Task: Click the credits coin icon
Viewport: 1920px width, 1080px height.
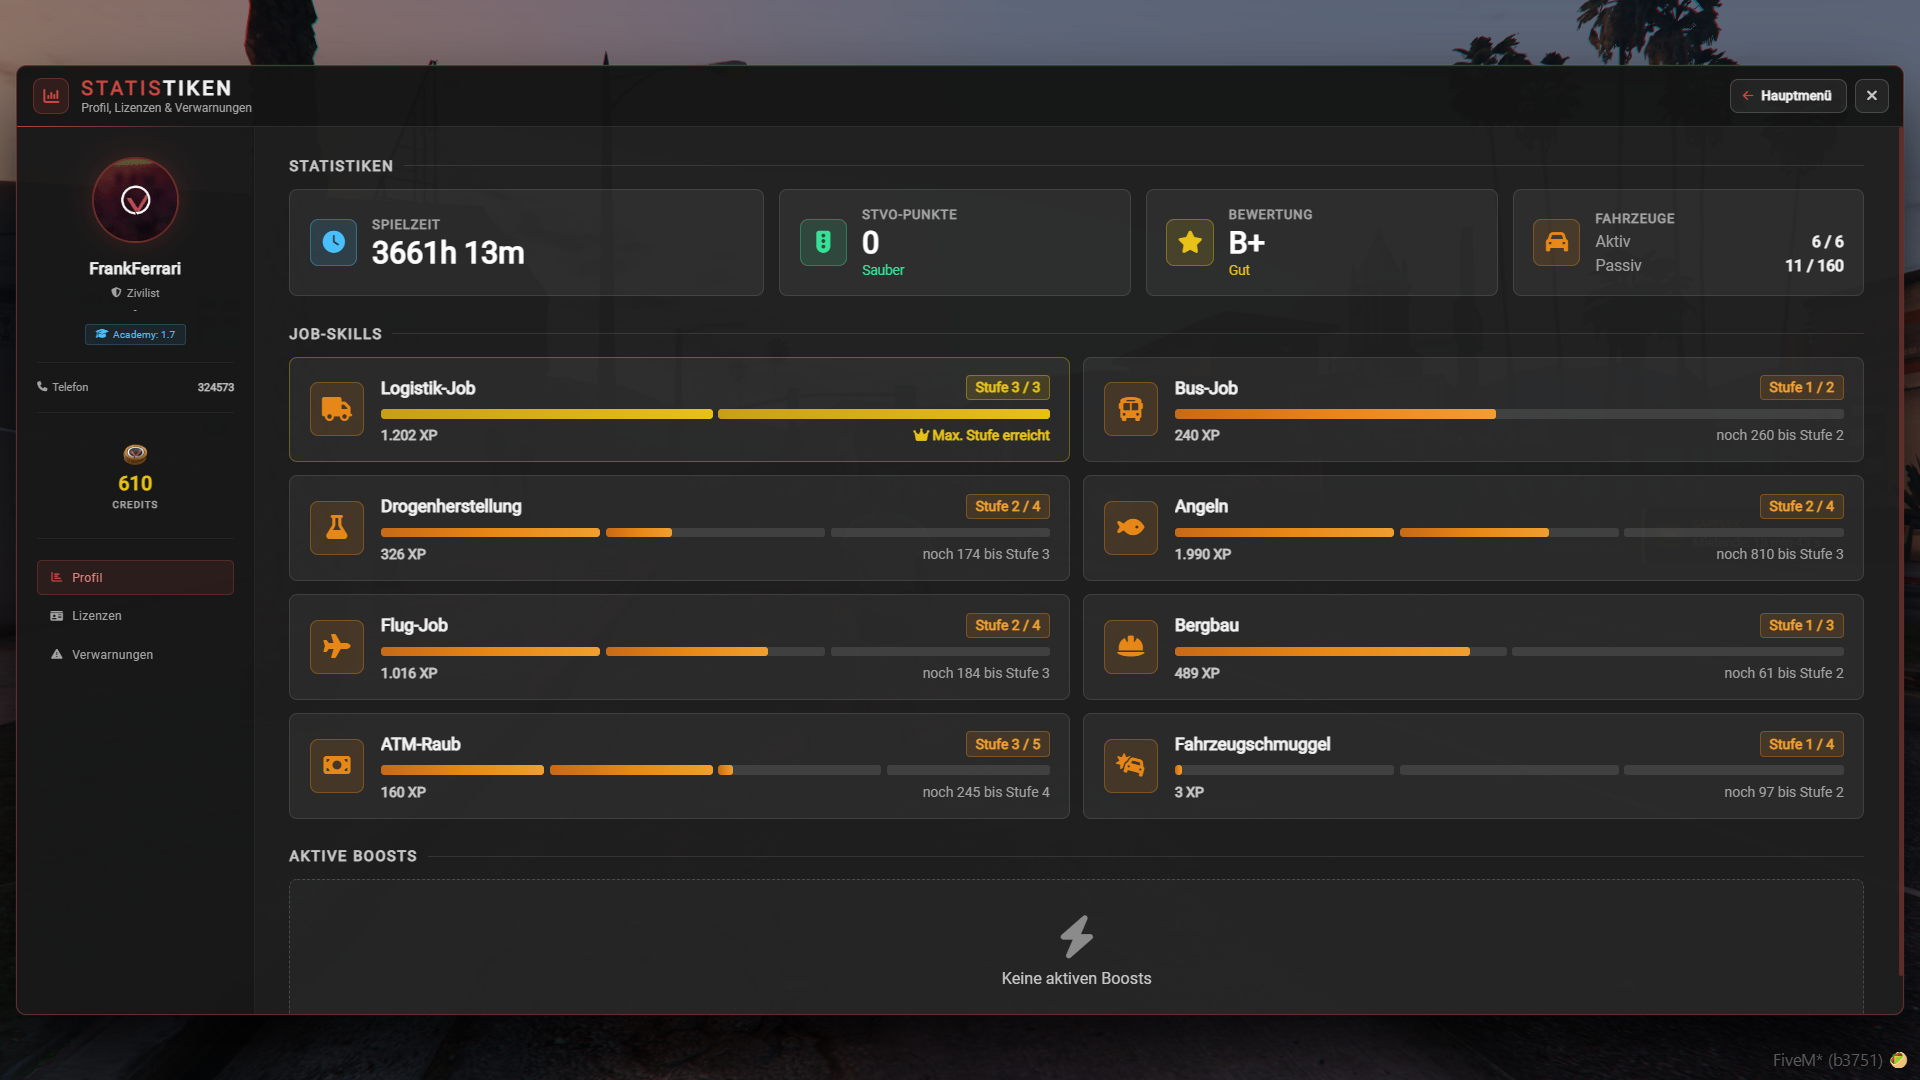Action: 135,454
